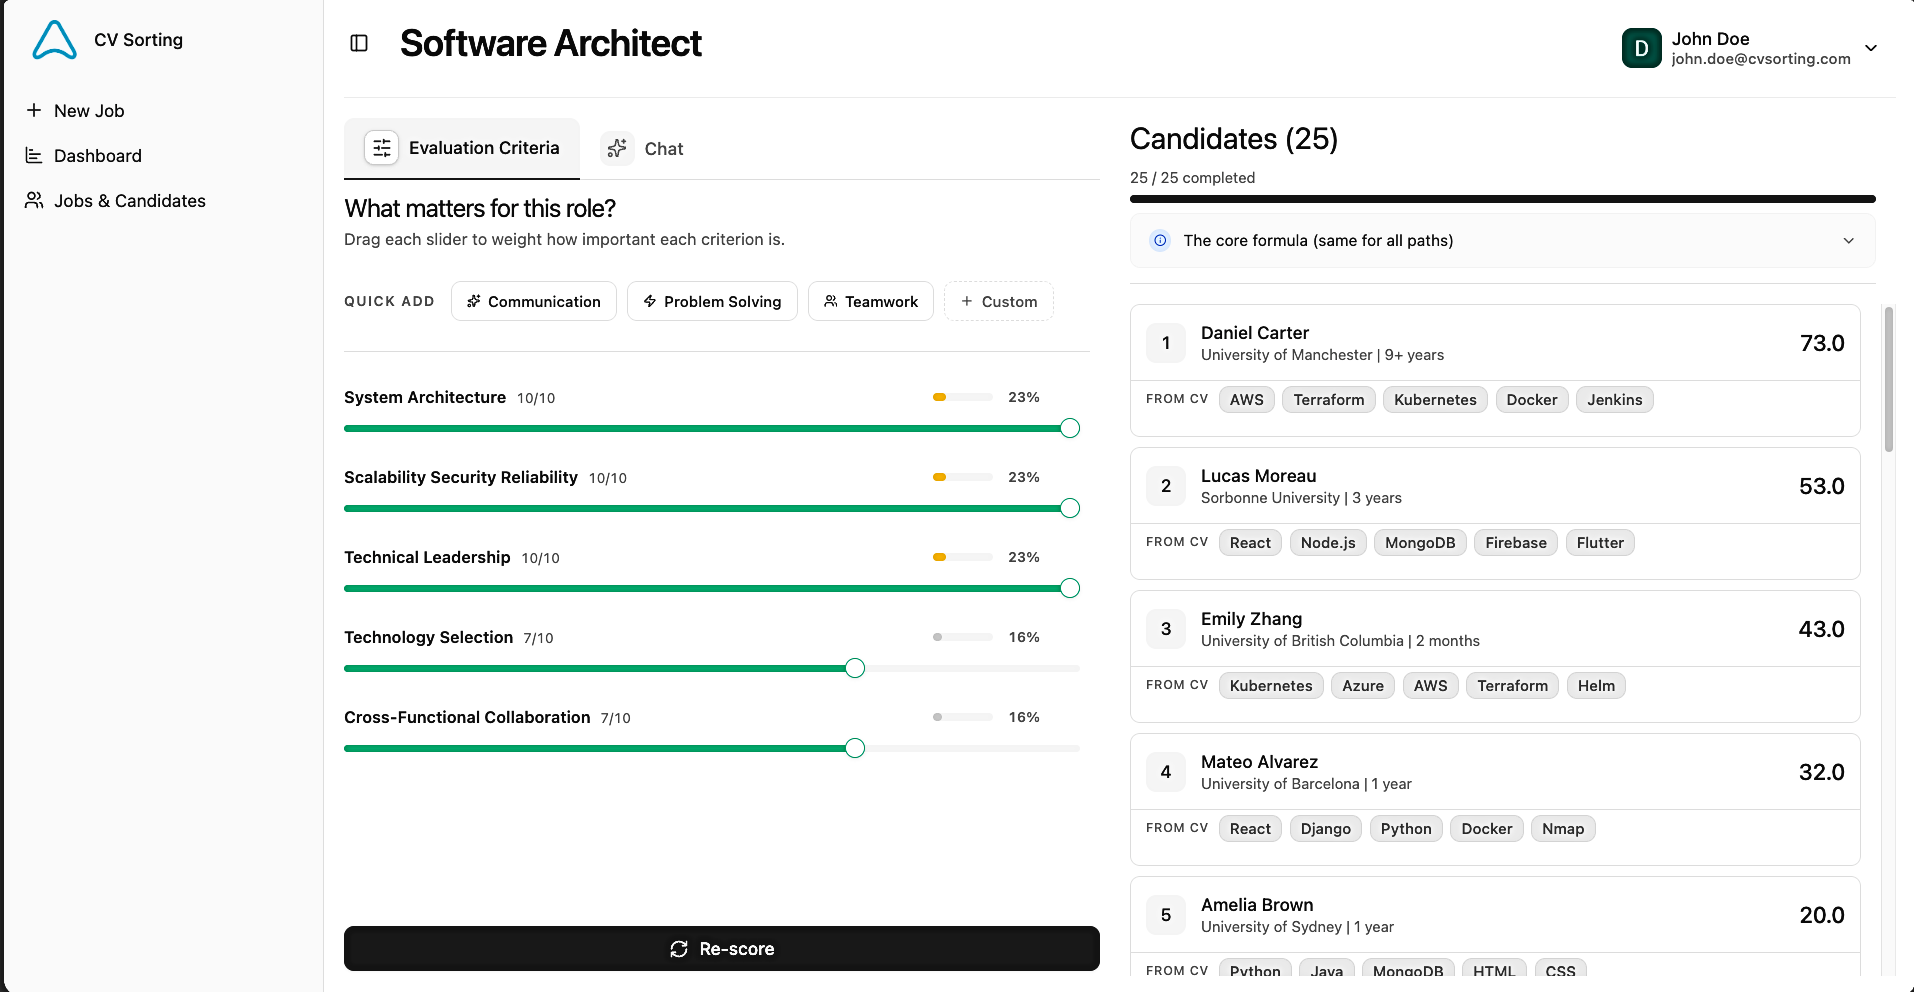This screenshot has width=1914, height=992.
Task: Click the refresh icon inside the Re-score button
Action: click(x=679, y=948)
